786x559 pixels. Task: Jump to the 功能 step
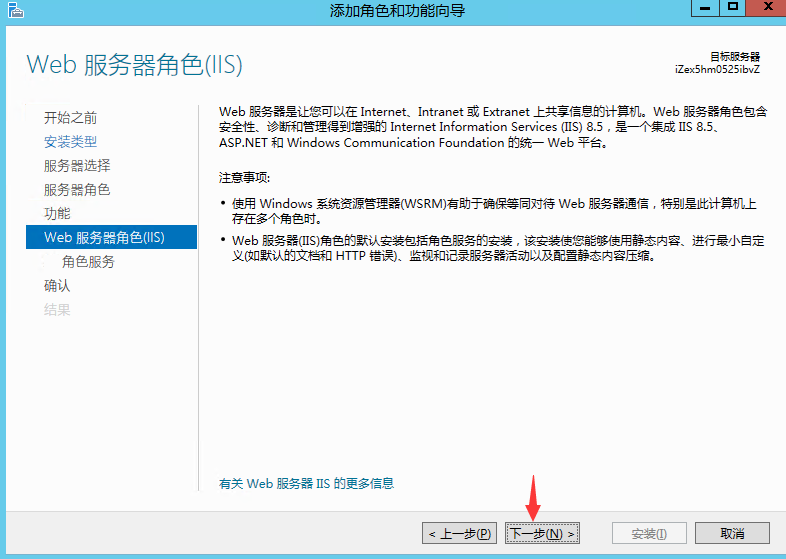click(57, 214)
